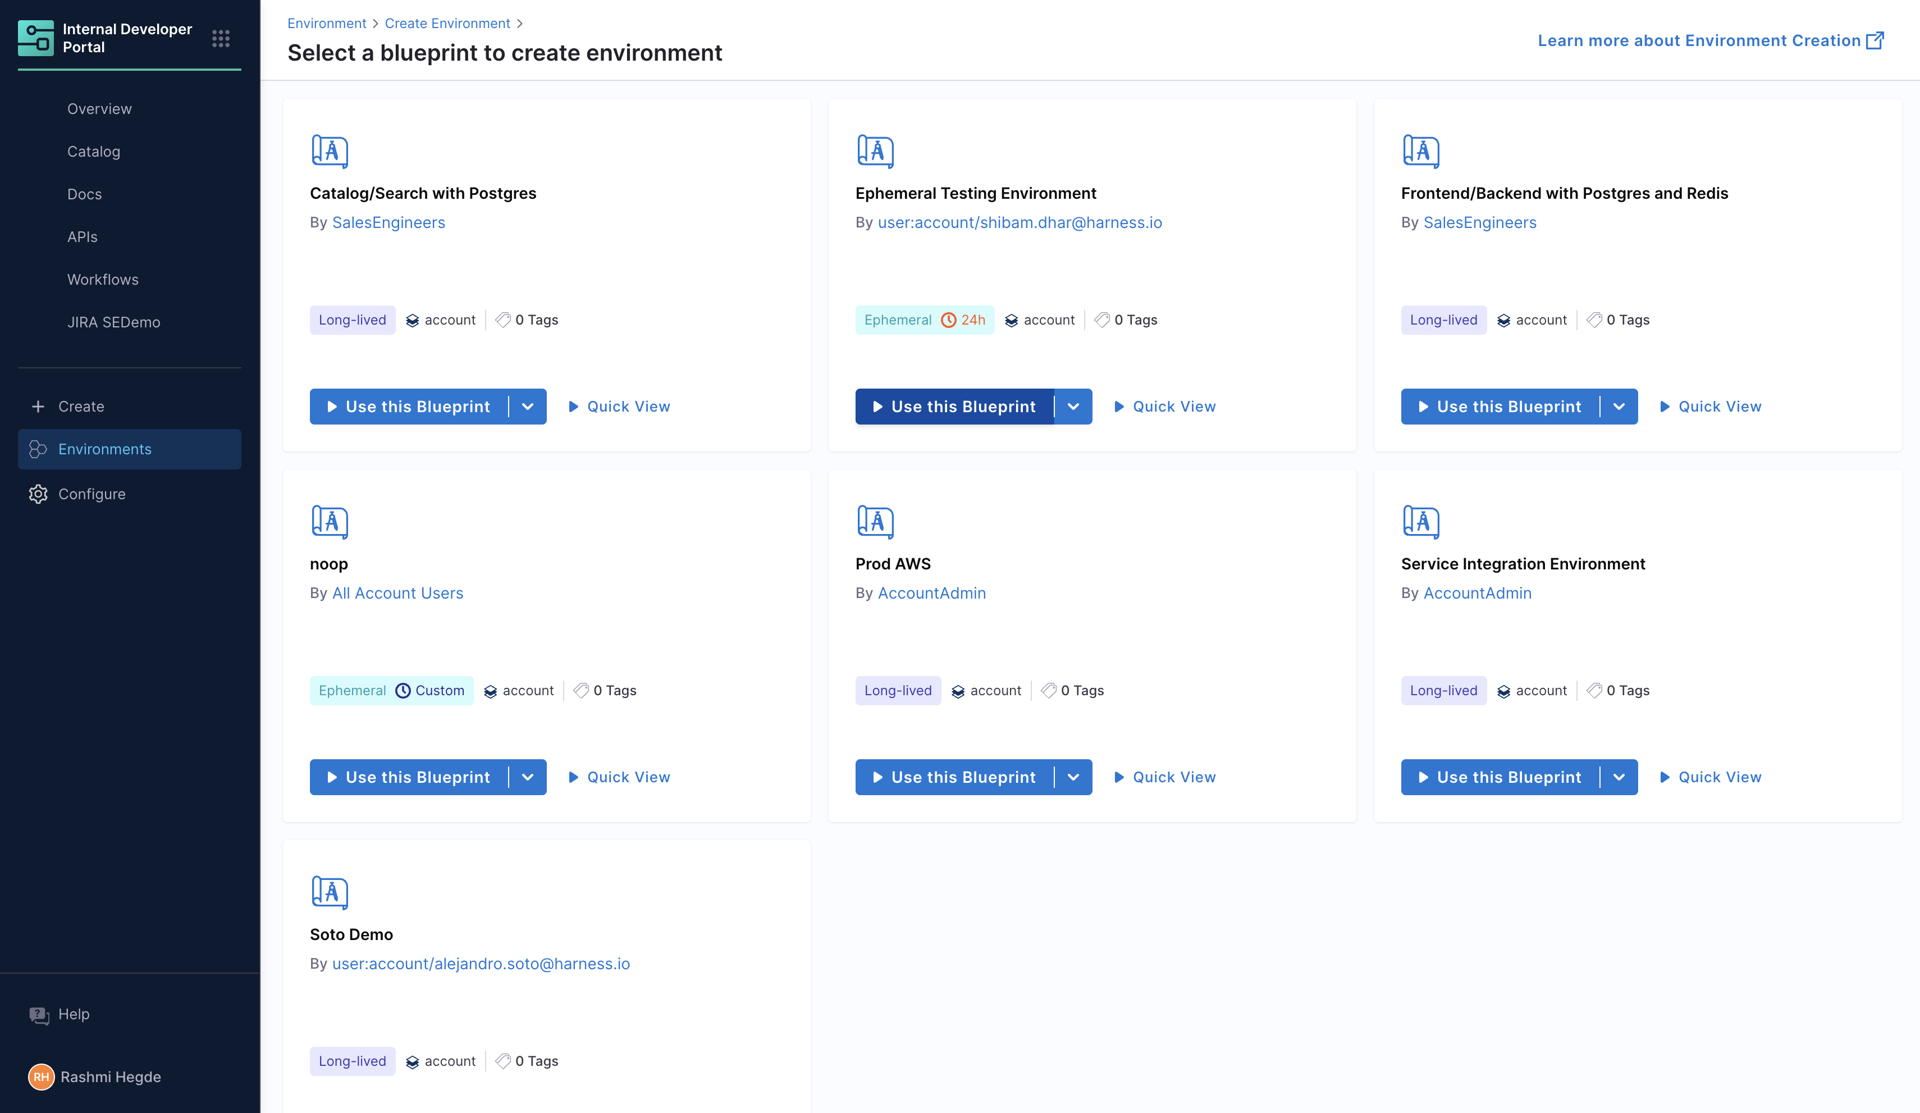Select JIRA SEDemo sidebar item
Image resolution: width=1920 pixels, height=1113 pixels.
pos(114,322)
